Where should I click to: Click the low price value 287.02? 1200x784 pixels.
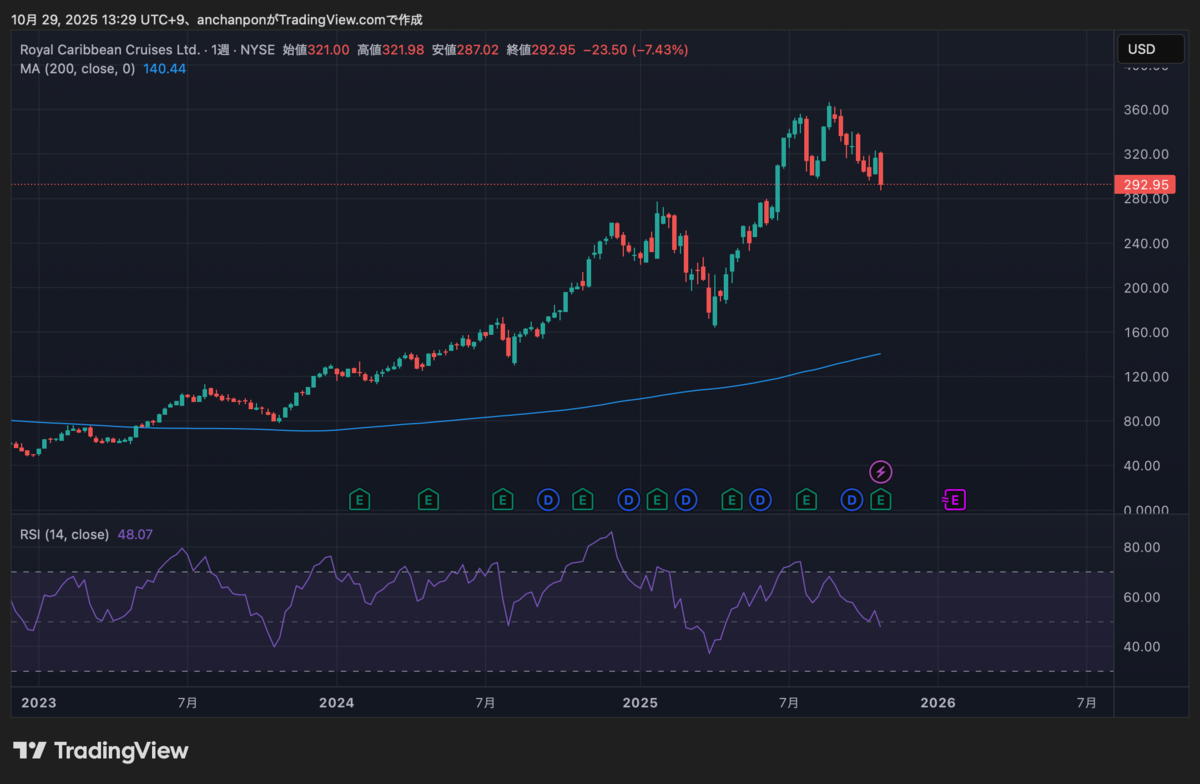(x=477, y=49)
